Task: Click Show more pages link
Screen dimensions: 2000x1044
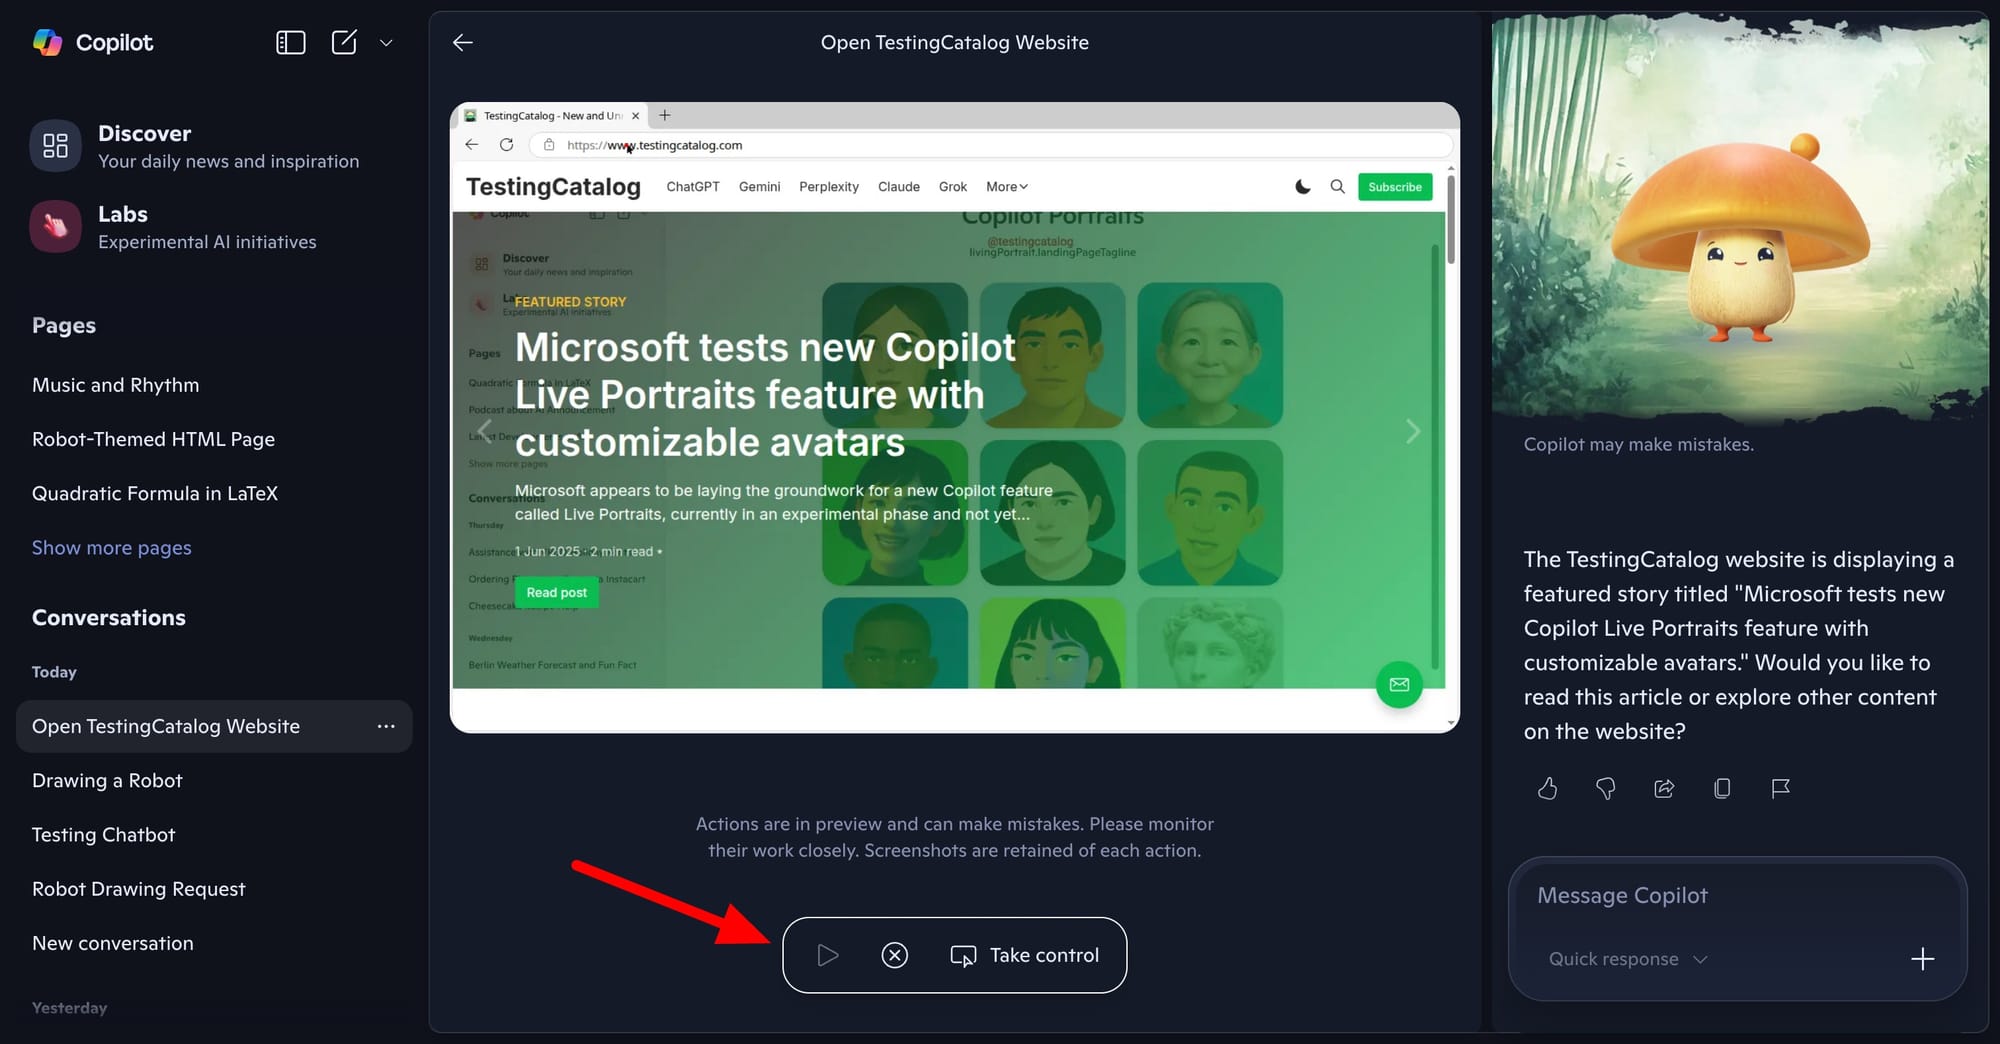Action: 112,548
